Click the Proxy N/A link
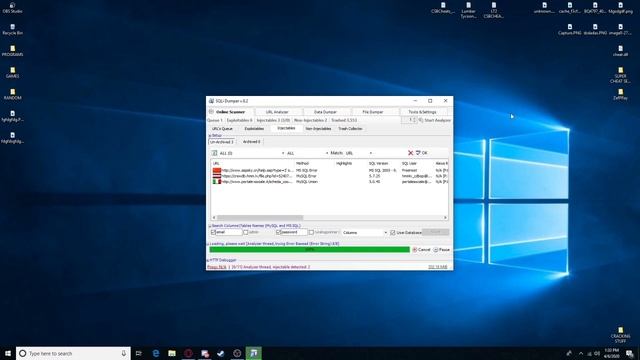 (217, 267)
